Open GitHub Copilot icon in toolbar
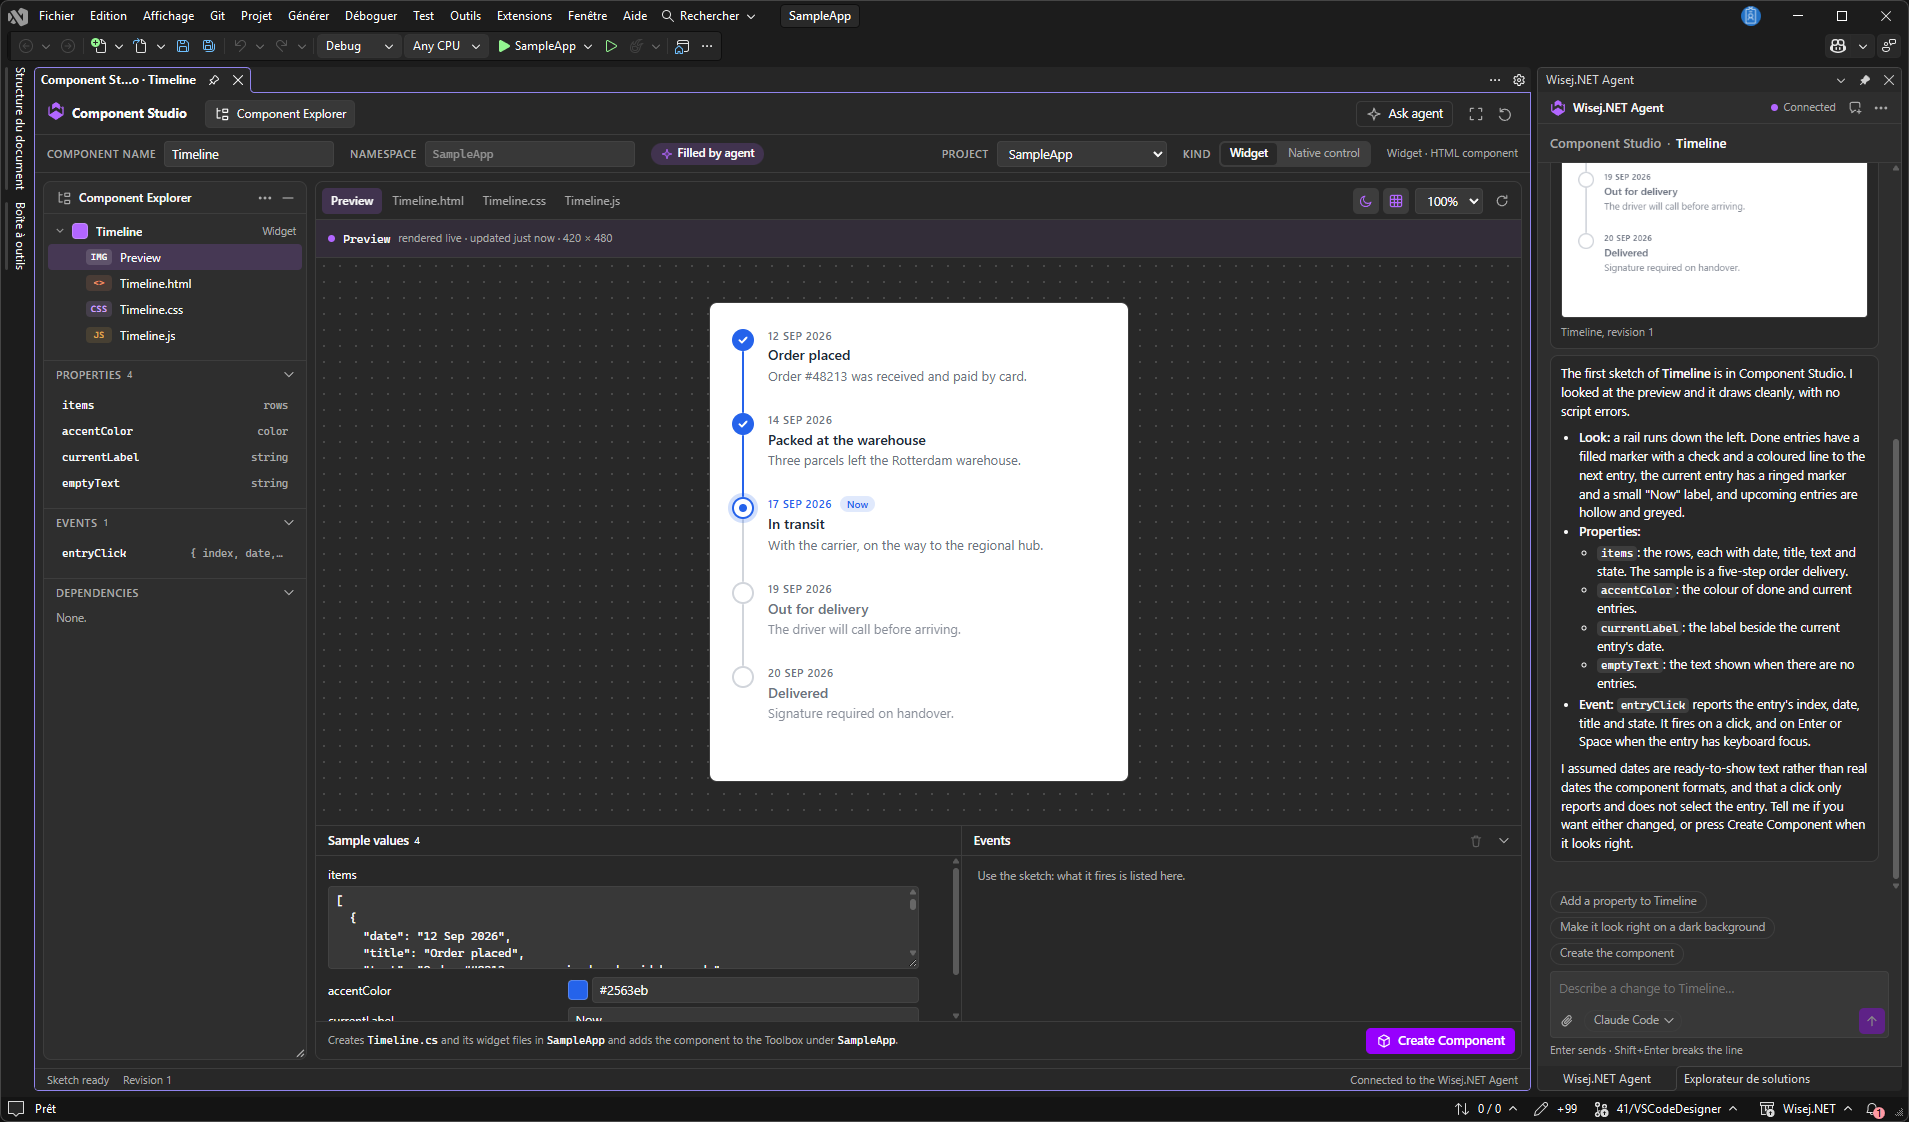 click(x=1838, y=46)
